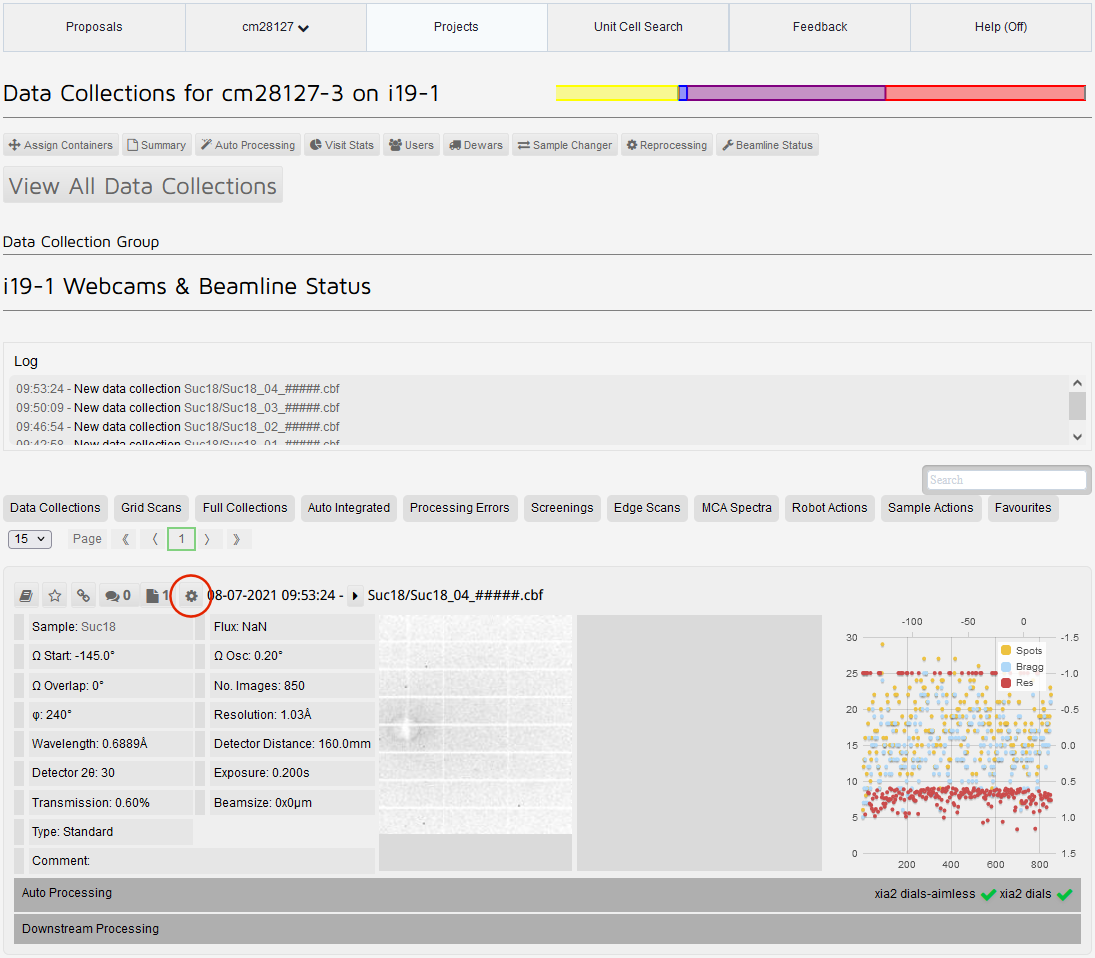Click the permalink chain icon

pos(83,596)
